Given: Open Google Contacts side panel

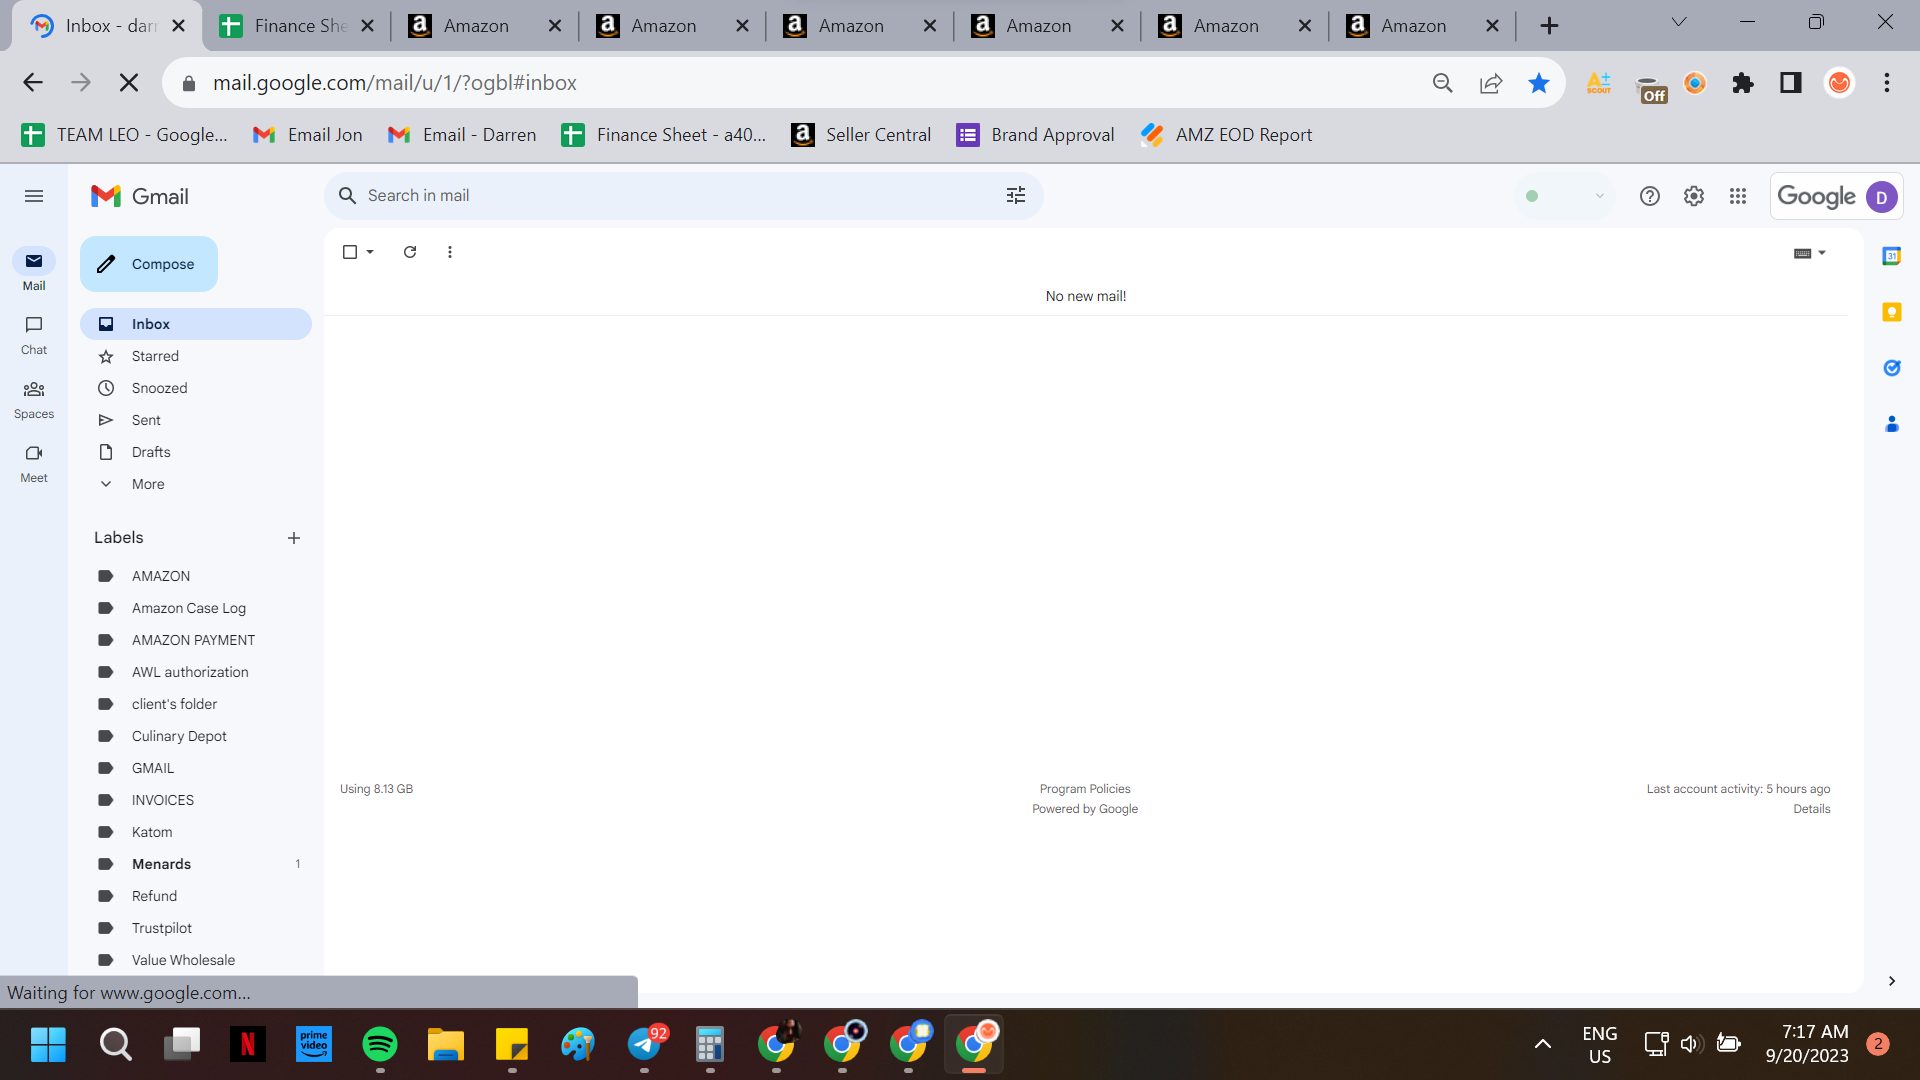Looking at the screenshot, I should 1892,424.
